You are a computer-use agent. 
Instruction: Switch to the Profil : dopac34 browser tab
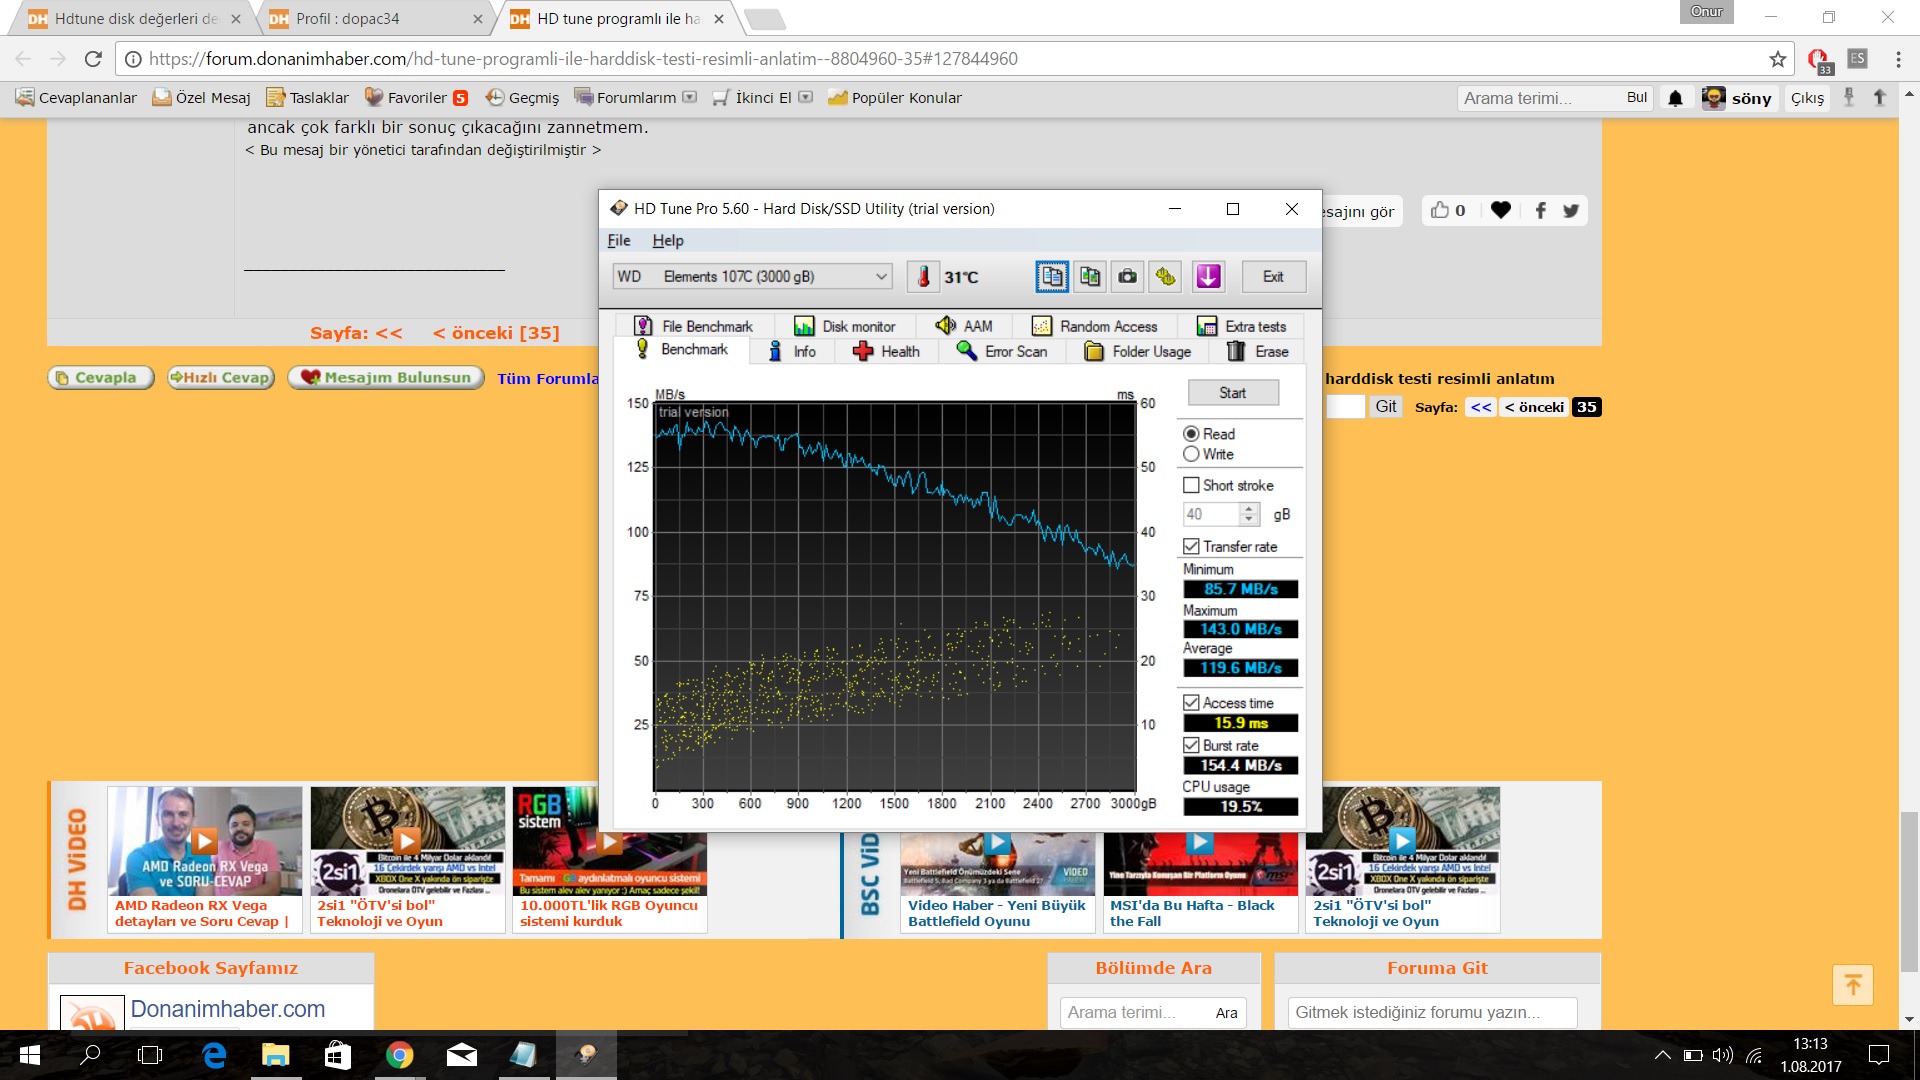[374, 18]
